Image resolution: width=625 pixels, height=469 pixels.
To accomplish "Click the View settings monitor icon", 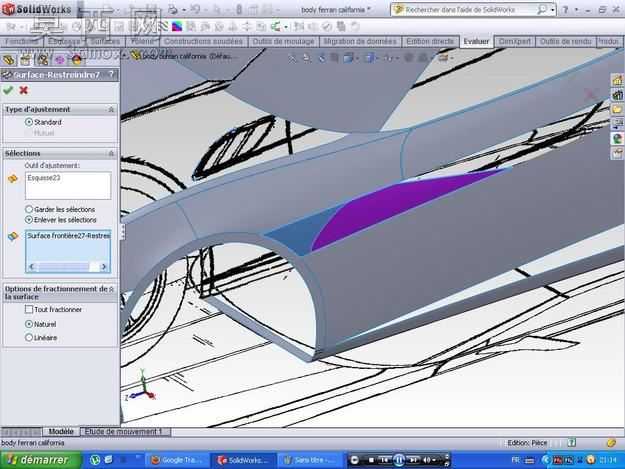I will pos(444,58).
